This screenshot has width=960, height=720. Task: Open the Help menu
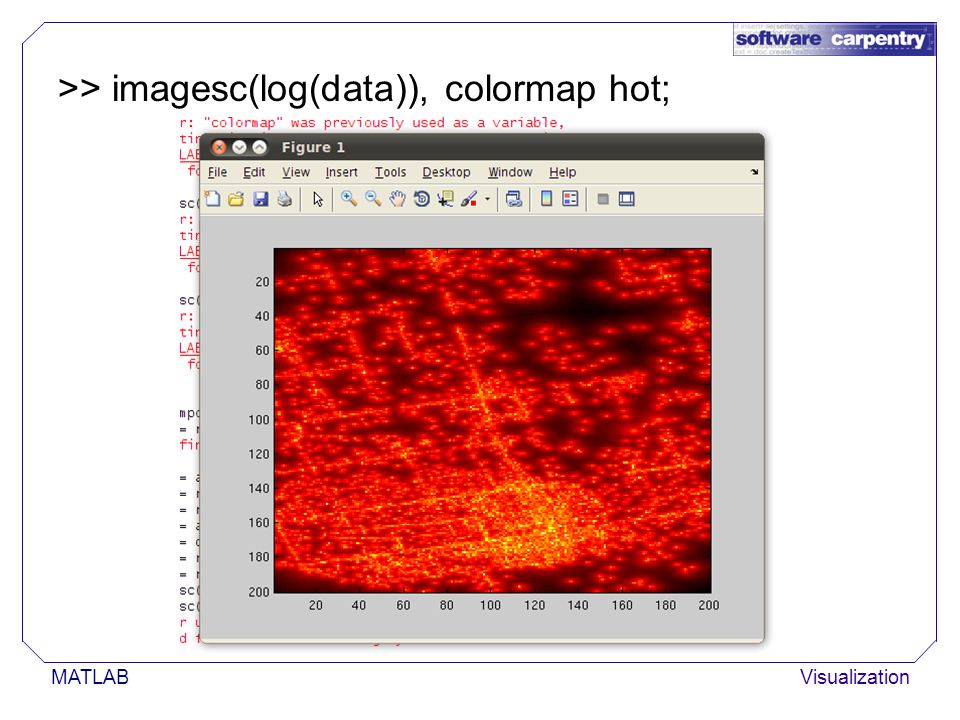[x=563, y=173]
